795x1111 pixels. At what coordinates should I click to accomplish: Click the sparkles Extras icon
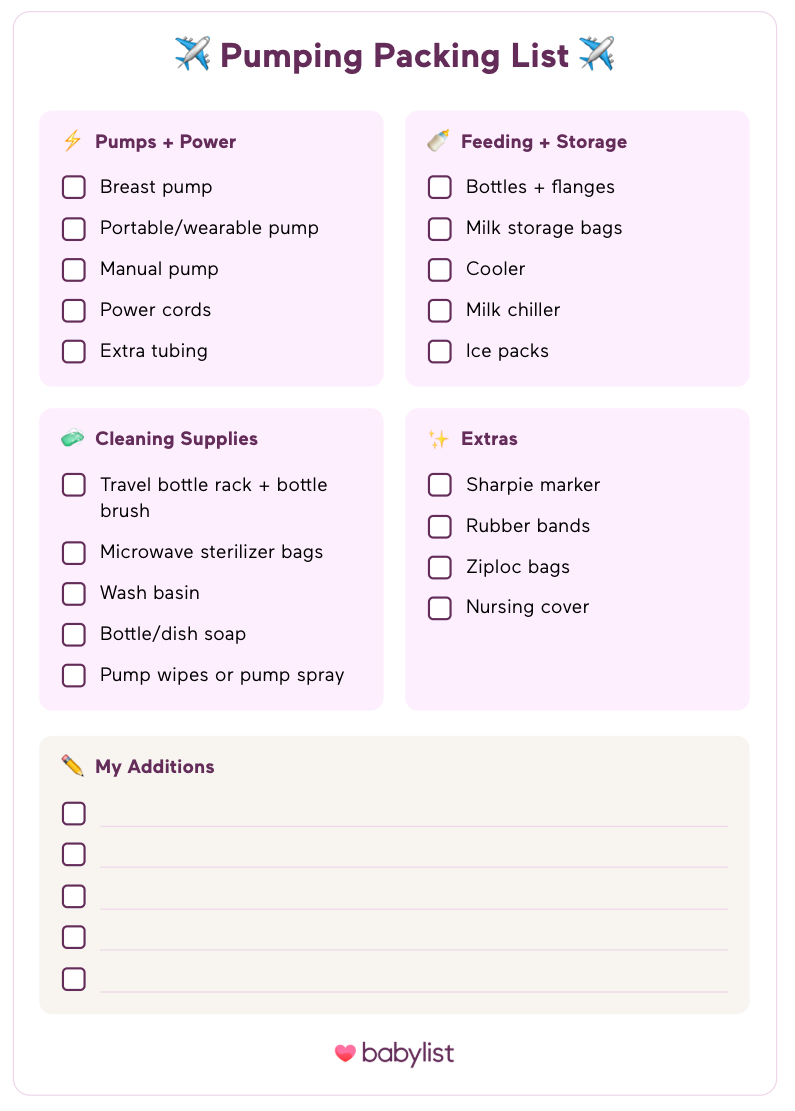point(438,438)
